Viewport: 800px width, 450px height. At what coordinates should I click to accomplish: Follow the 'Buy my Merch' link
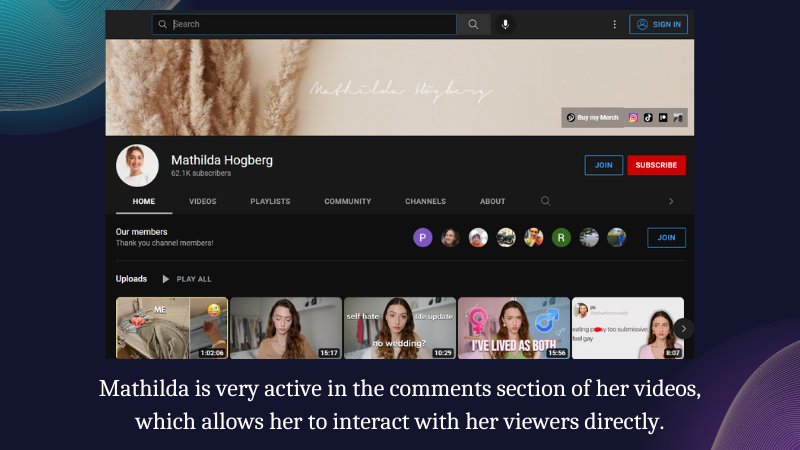tap(593, 118)
